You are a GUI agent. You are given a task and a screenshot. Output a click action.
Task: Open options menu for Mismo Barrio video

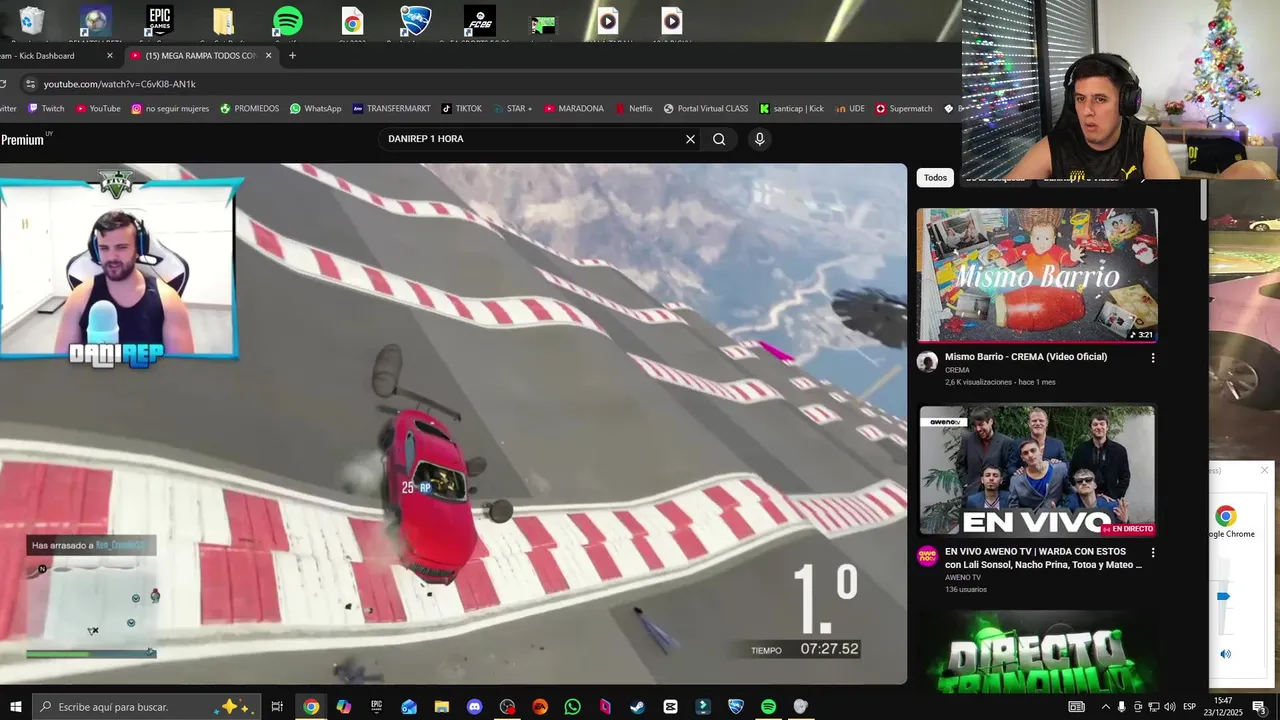1153,358
